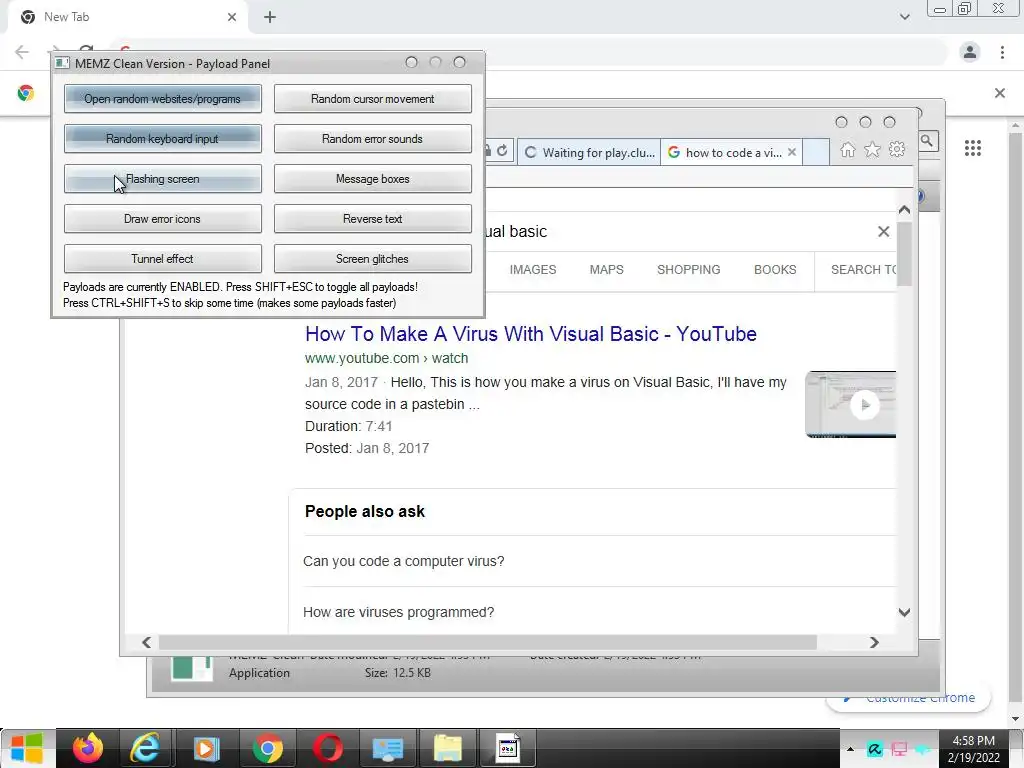Enable the Screen glitches payload
Image resolution: width=1024 pixels, height=768 pixels.
coord(372,259)
